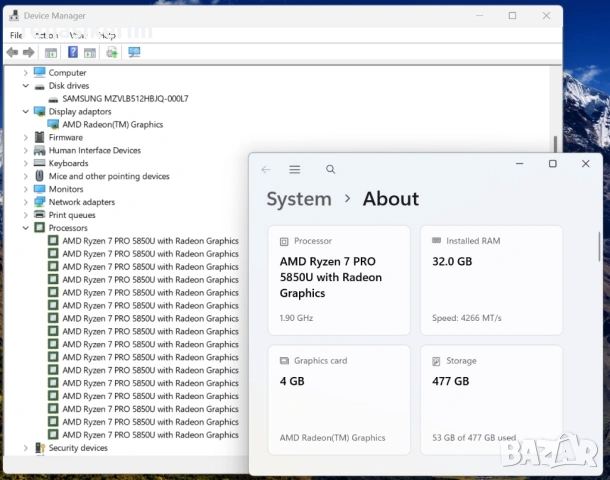
Task: Scan for hardware changes monitor icon
Action: 134,52
